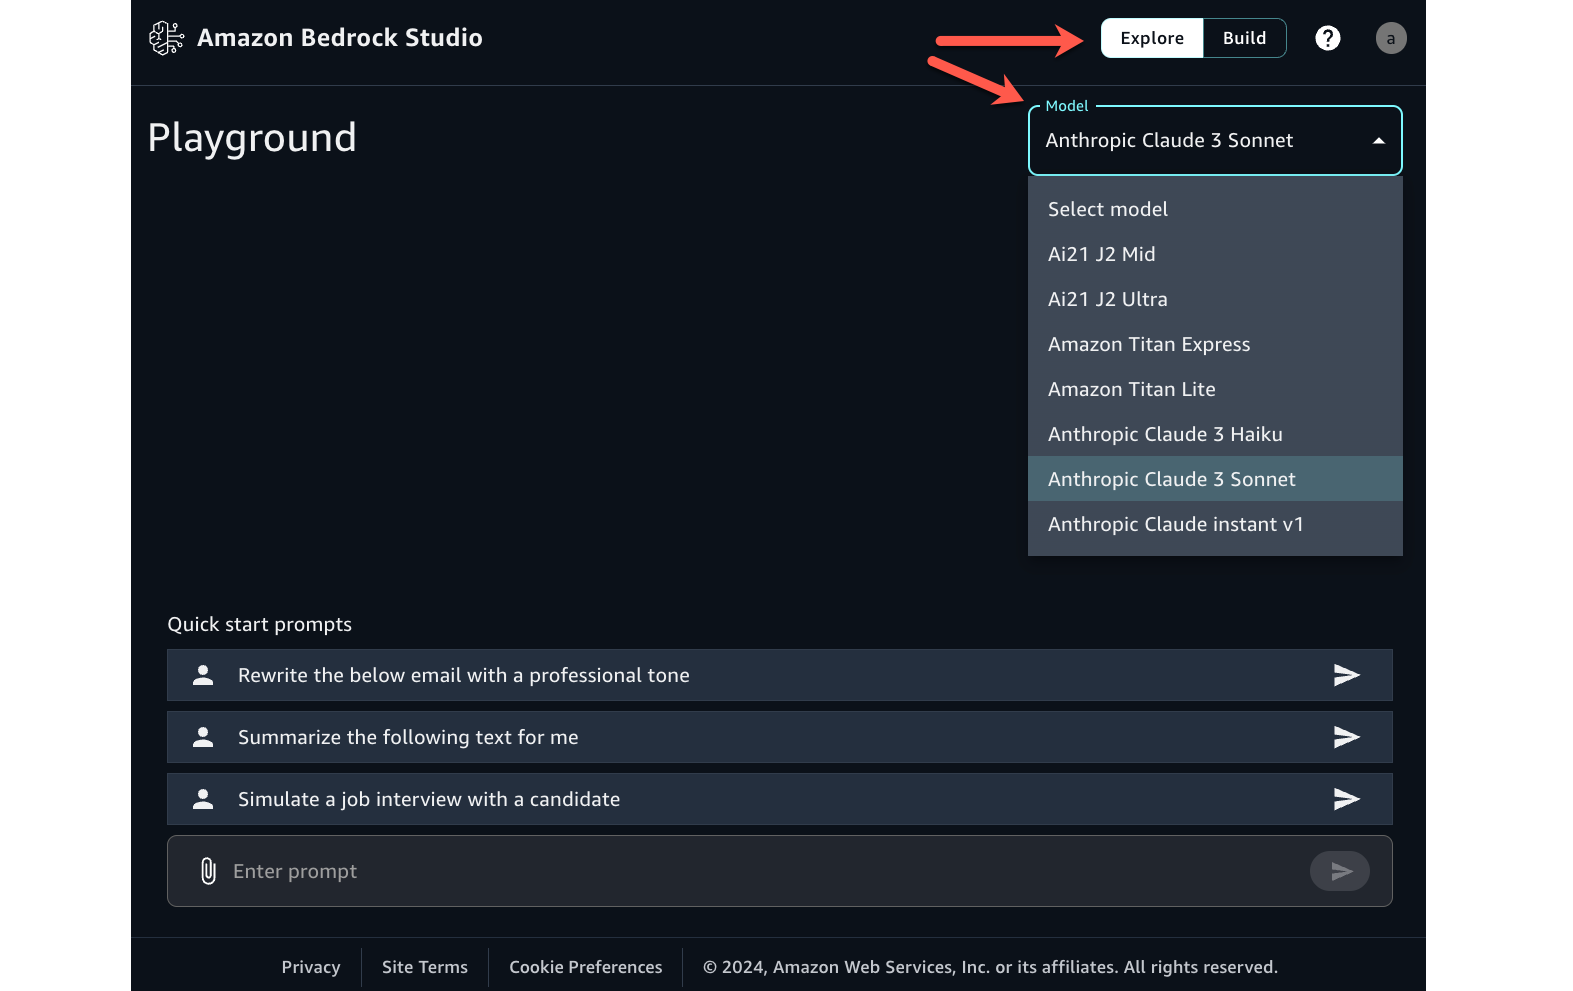
Task: Choose Rewrite the below email prompt
Action: click(x=779, y=675)
